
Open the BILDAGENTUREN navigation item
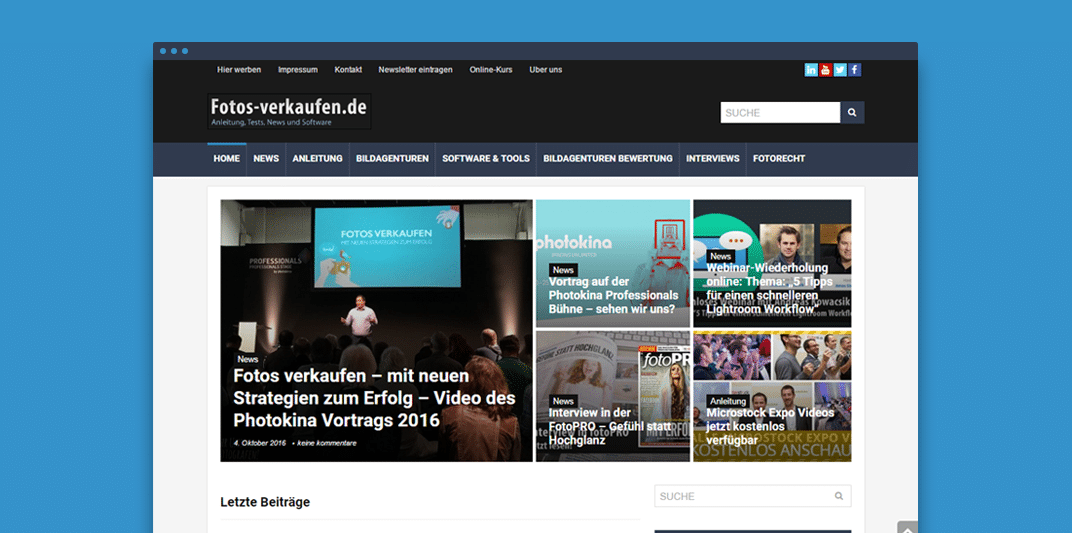point(392,159)
